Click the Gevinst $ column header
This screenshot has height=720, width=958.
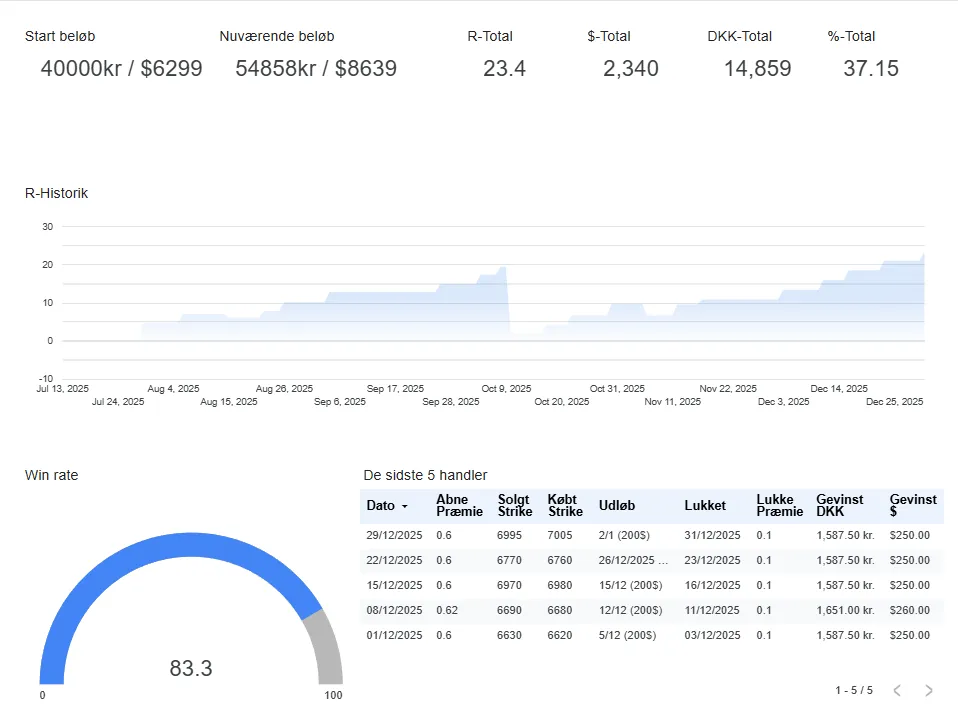(x=913, y=505)
